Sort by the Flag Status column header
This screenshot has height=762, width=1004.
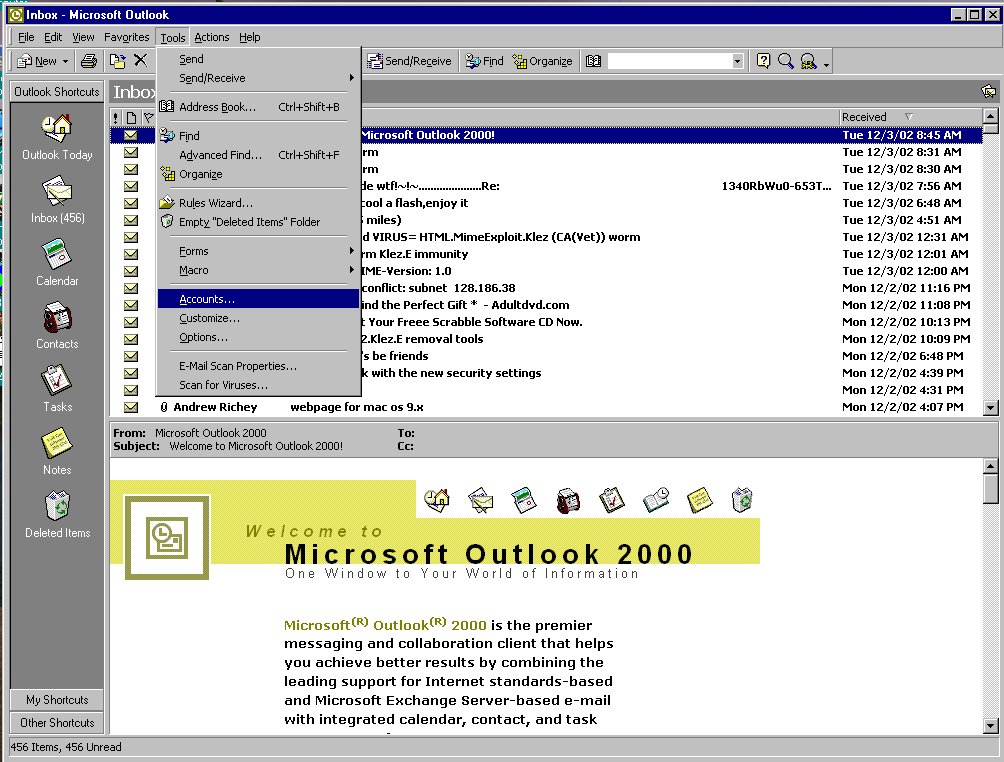pyautogui.click(x=149, y=117)
